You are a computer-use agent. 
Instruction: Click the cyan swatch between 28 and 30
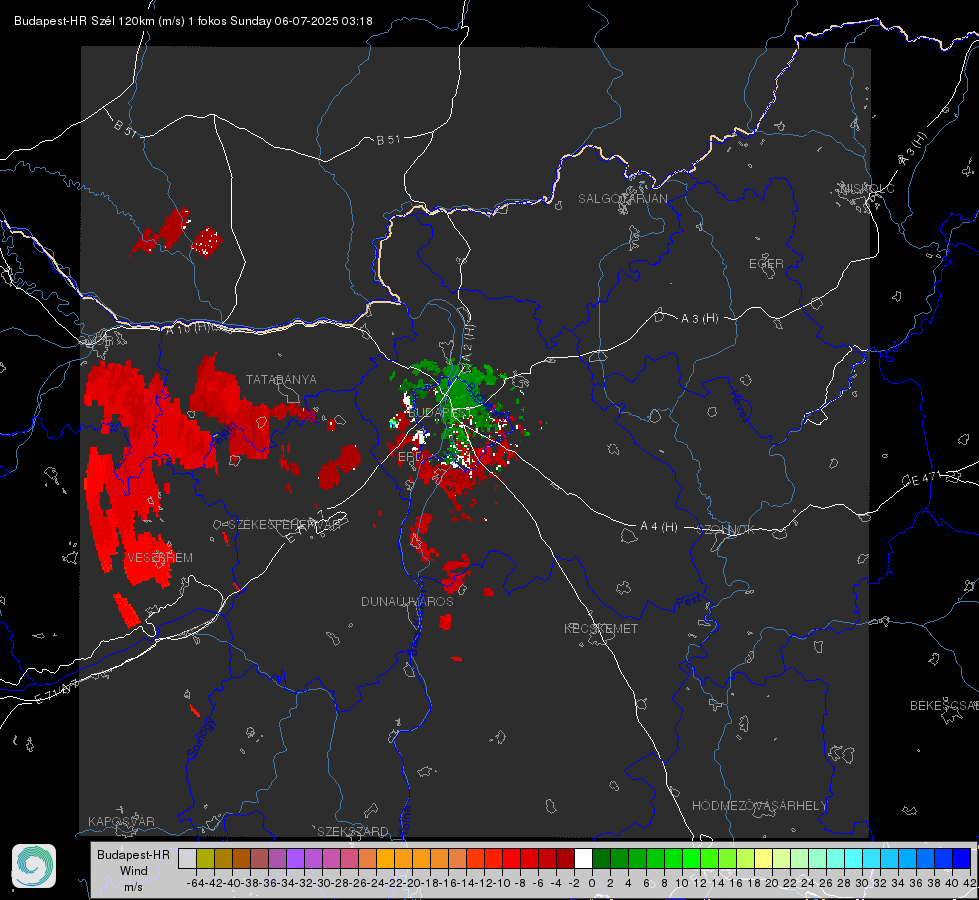pyautogui.click(x=854, y=858)
